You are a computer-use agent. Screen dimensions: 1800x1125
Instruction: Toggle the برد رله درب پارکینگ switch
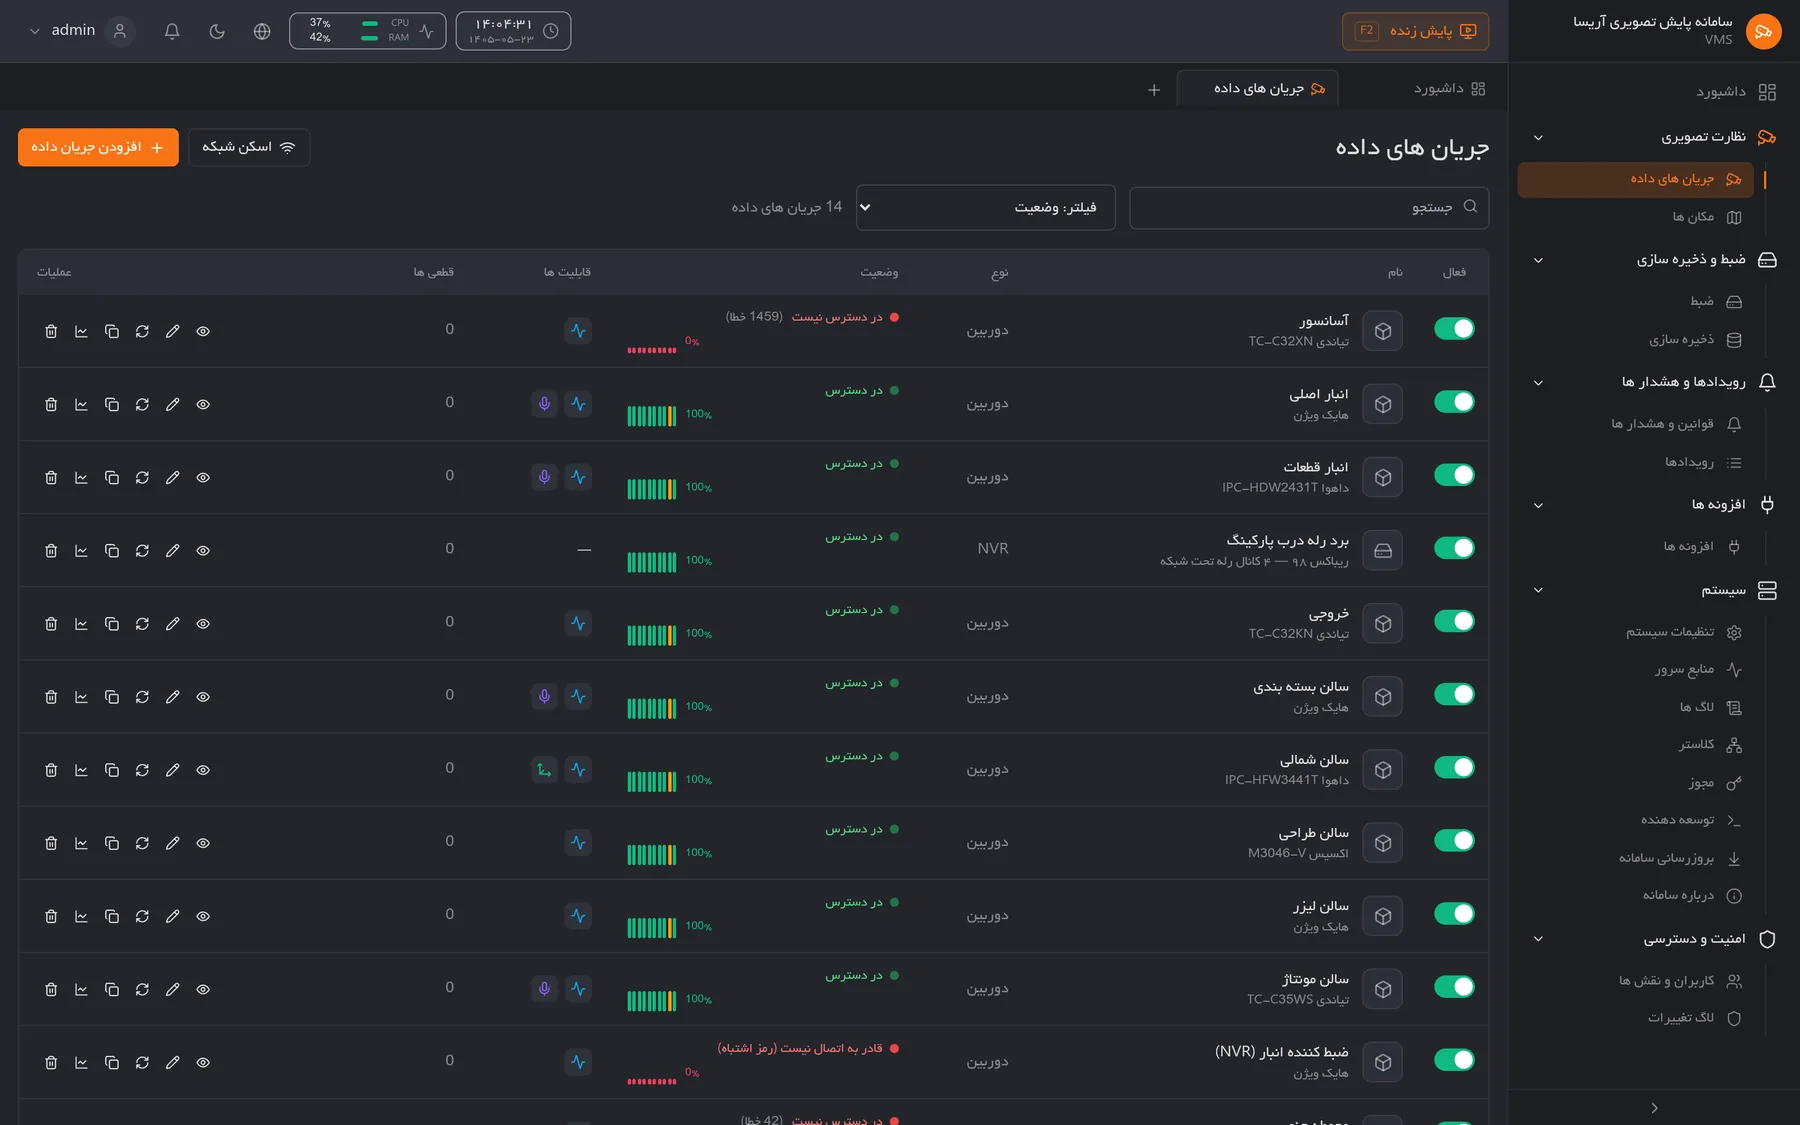(x=1454, y=548)
